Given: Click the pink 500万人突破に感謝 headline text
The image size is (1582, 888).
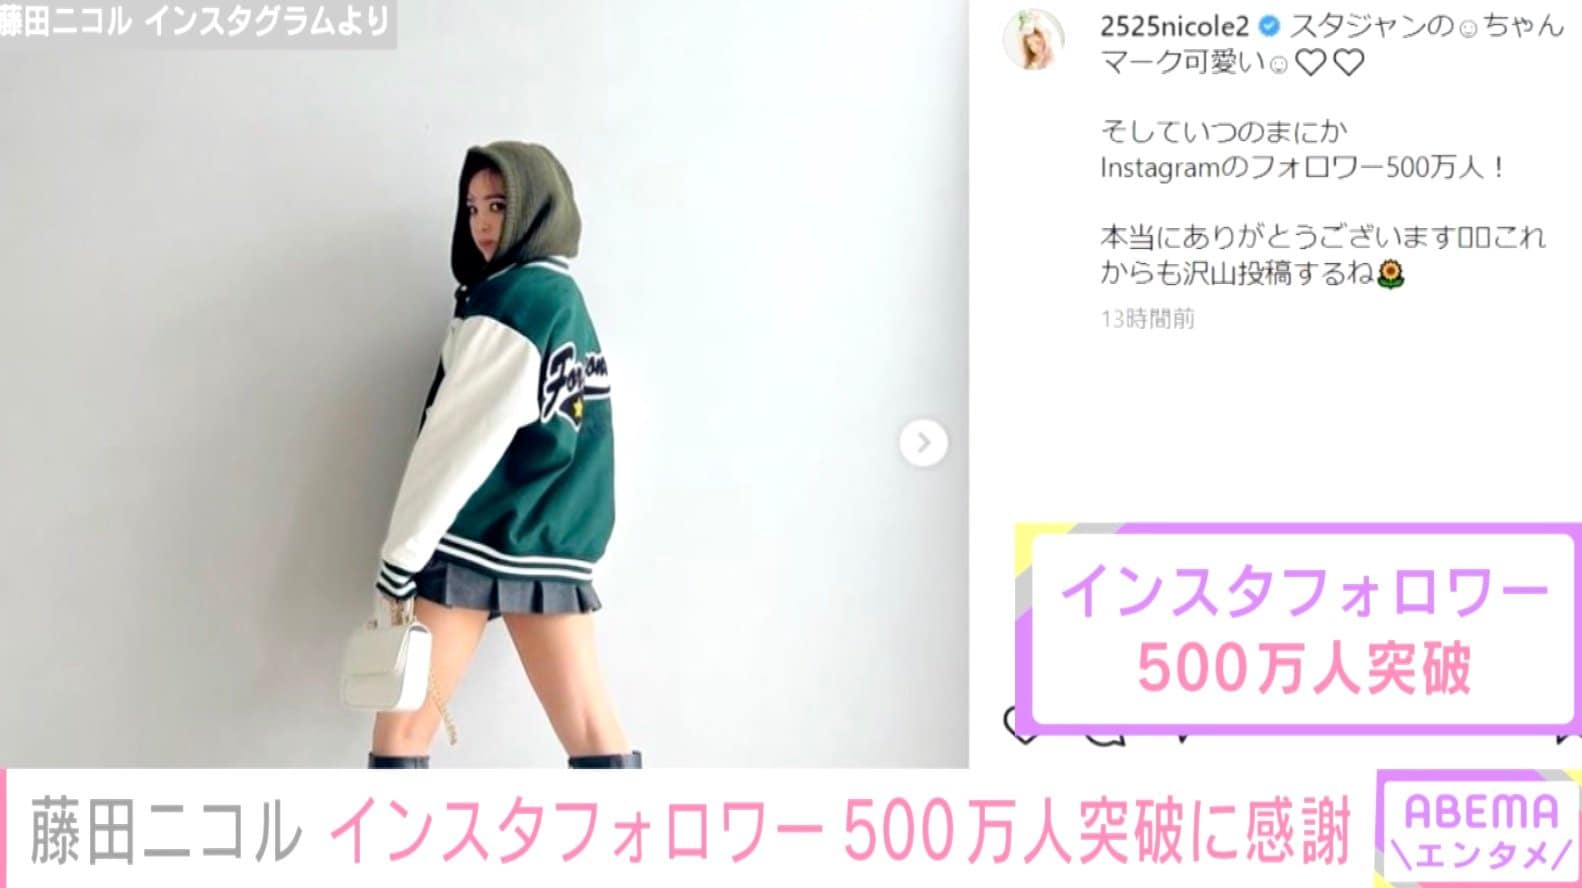Looking at the screenshot, I should [1097, 830].
